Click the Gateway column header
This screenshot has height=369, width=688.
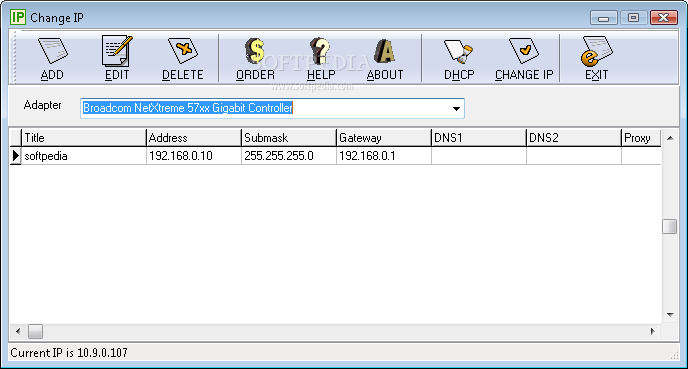tap(384, 138)
